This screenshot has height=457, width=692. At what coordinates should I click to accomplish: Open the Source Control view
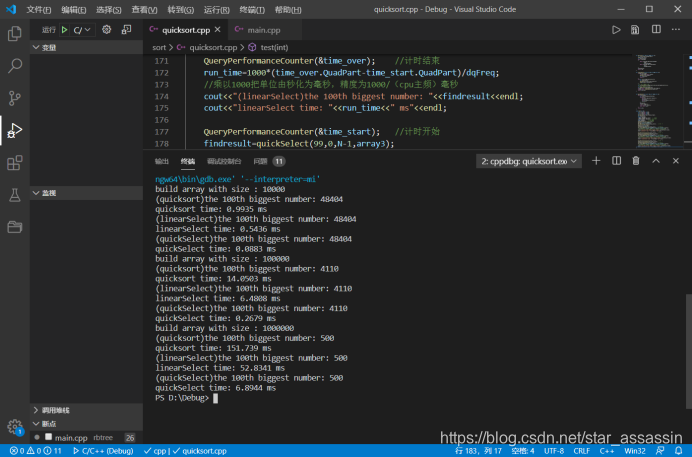coord(15,98)
